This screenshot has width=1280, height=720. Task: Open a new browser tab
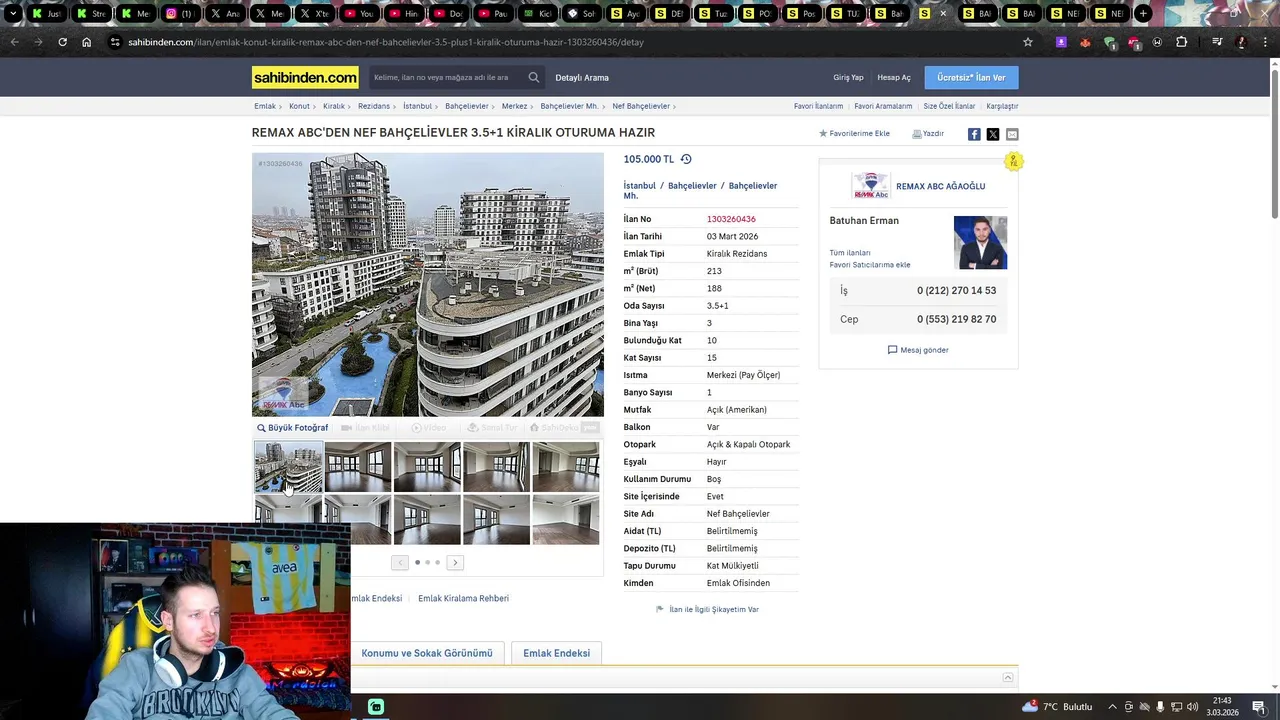[x=1142, y=13]
